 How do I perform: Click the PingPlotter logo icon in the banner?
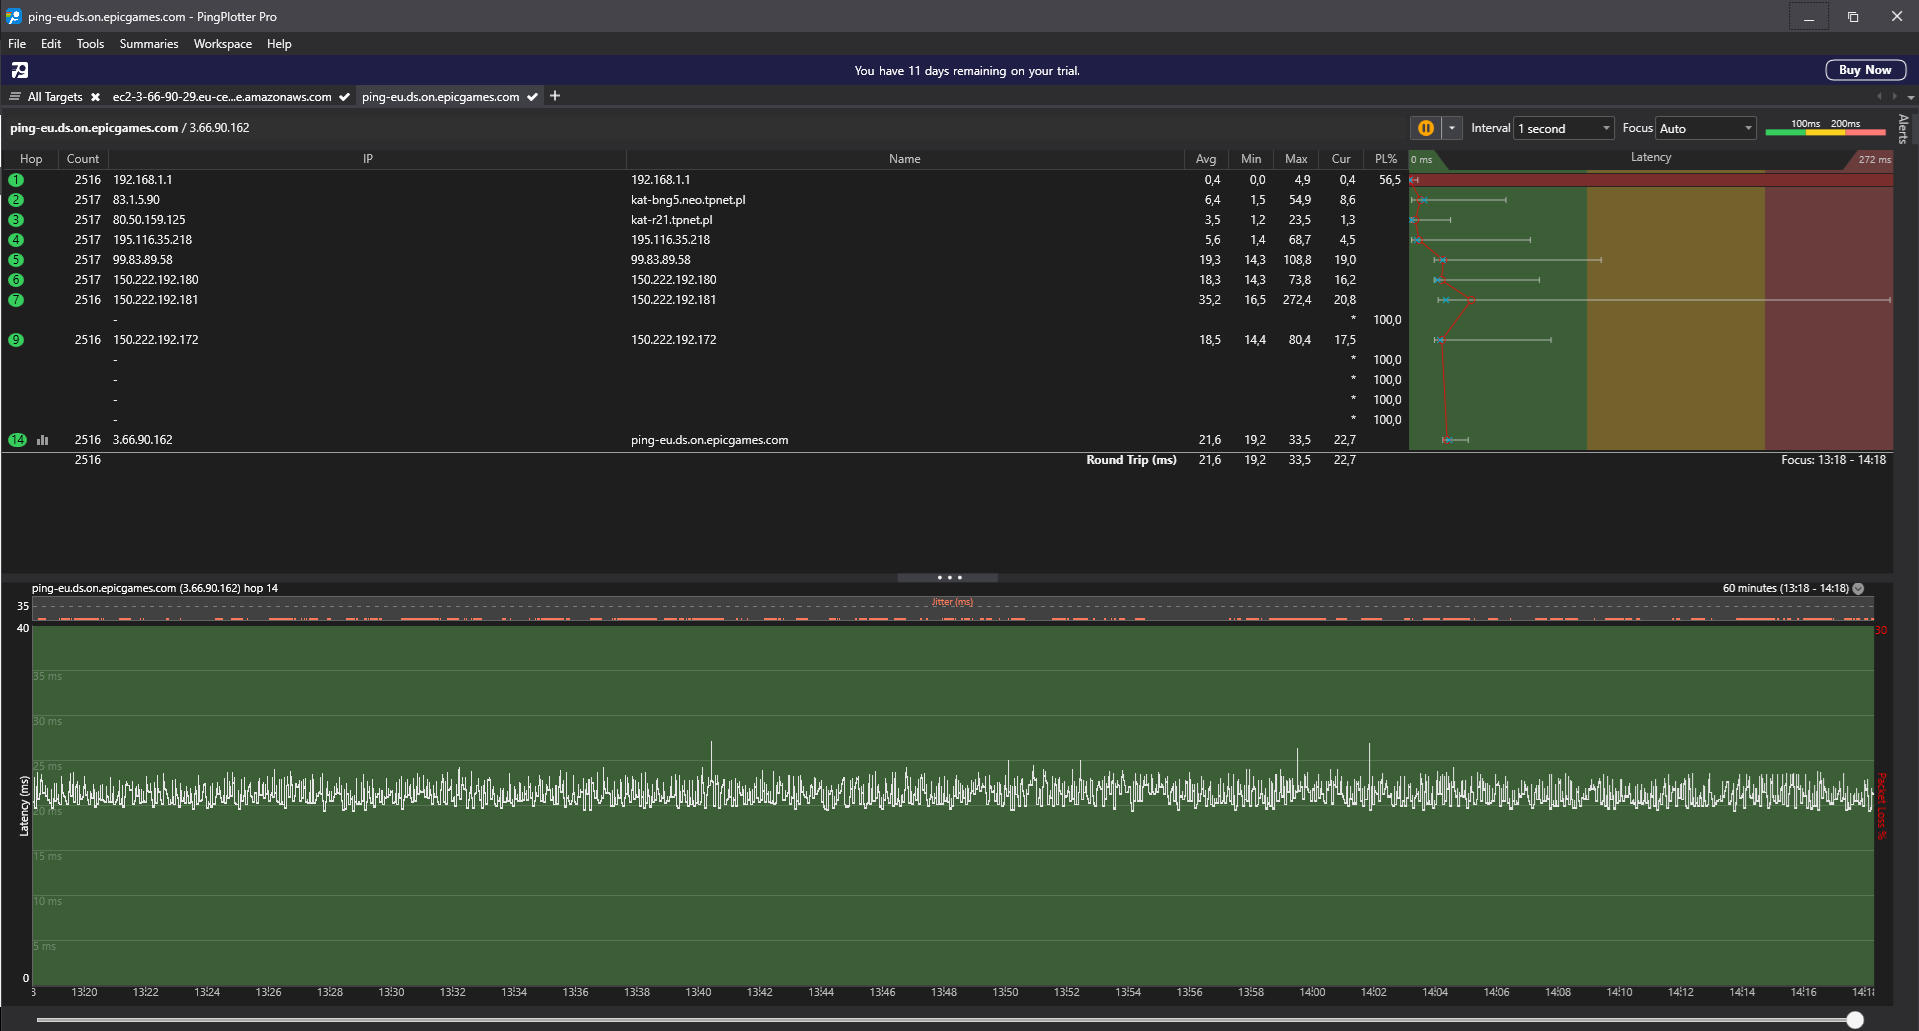pyautogui.click(x=20, y=70)
